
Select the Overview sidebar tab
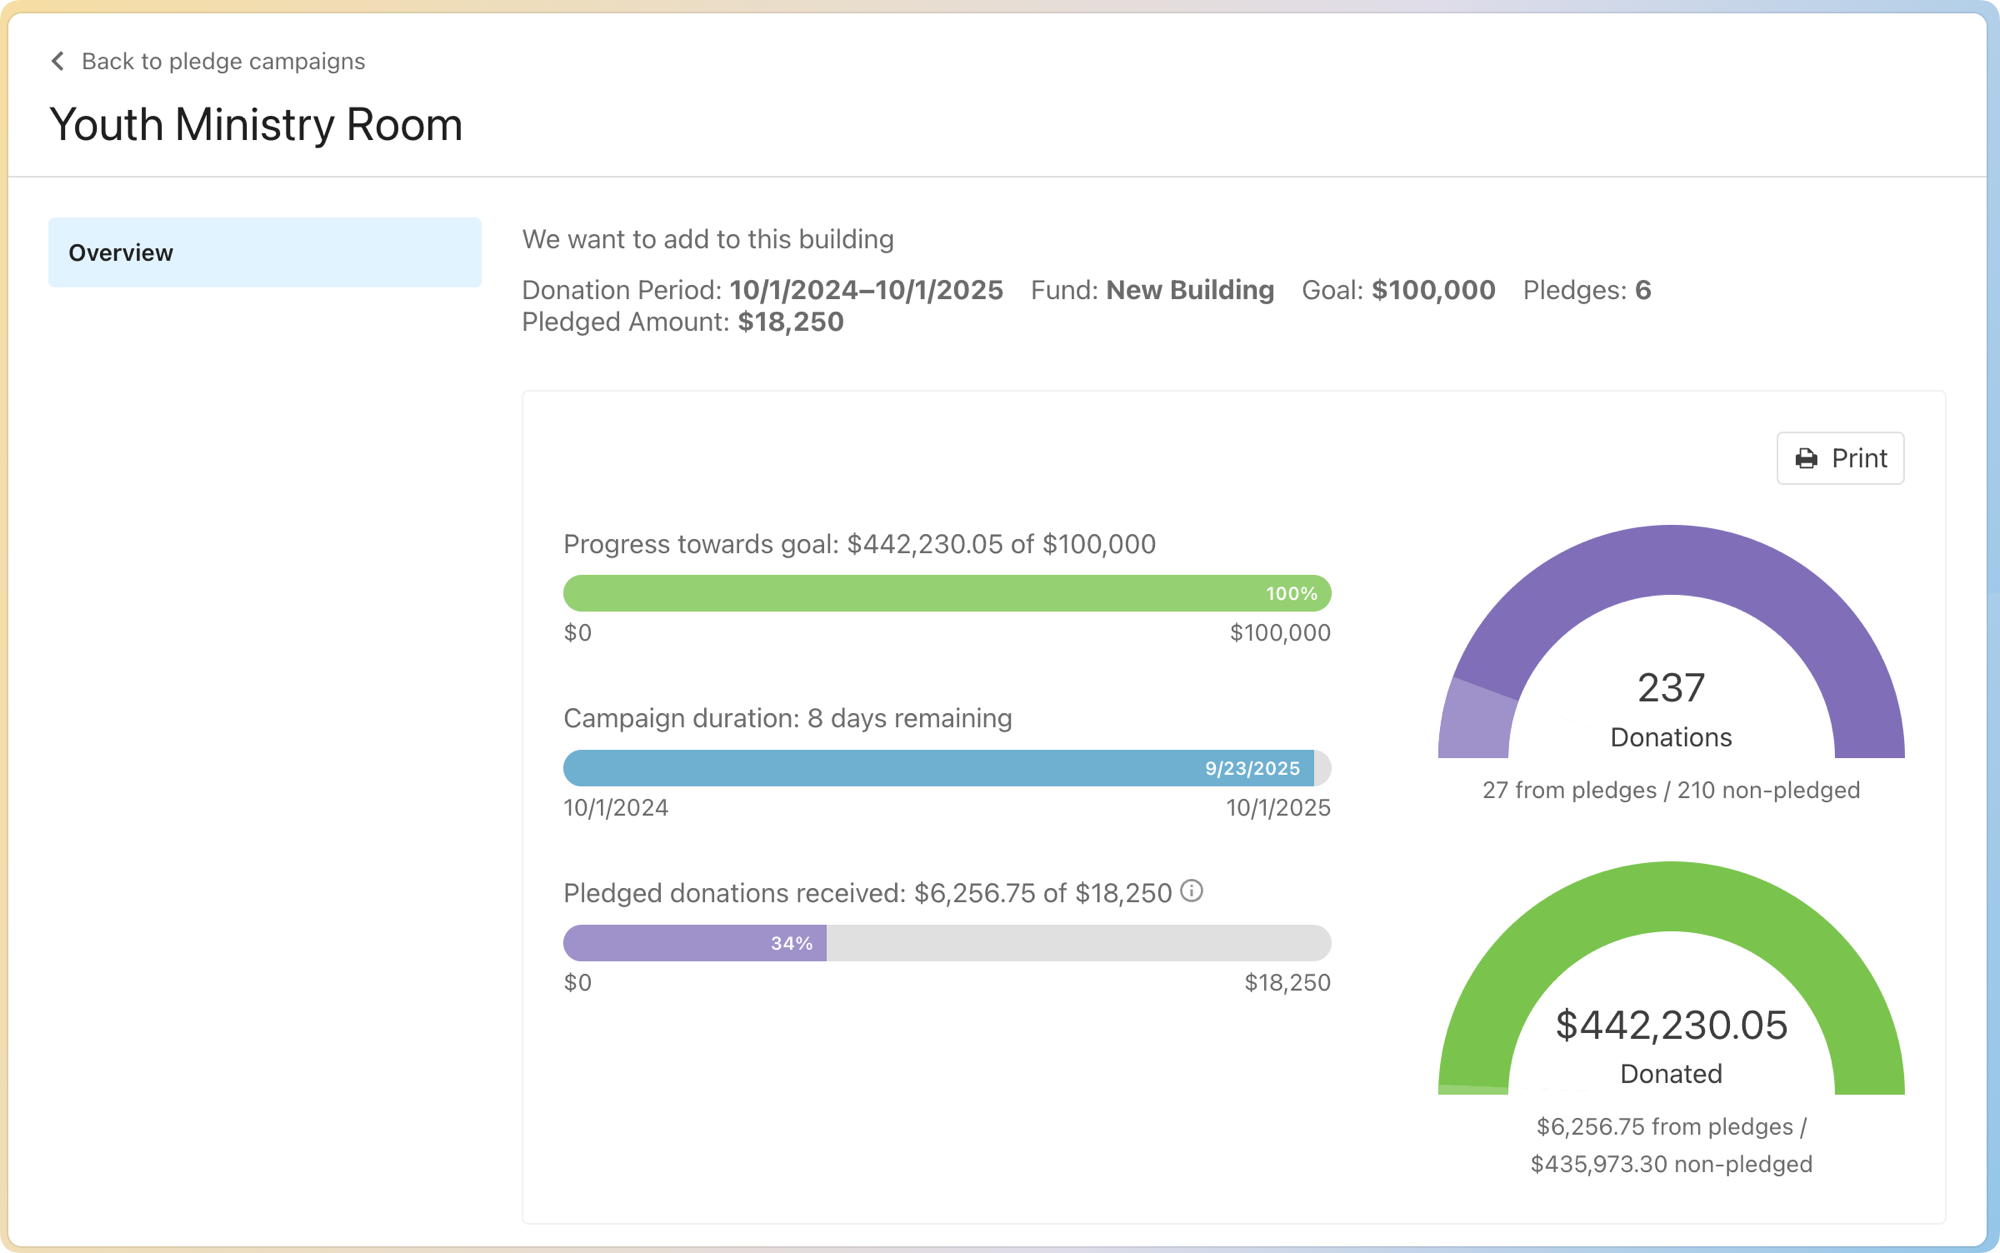[x=264, y=253]
